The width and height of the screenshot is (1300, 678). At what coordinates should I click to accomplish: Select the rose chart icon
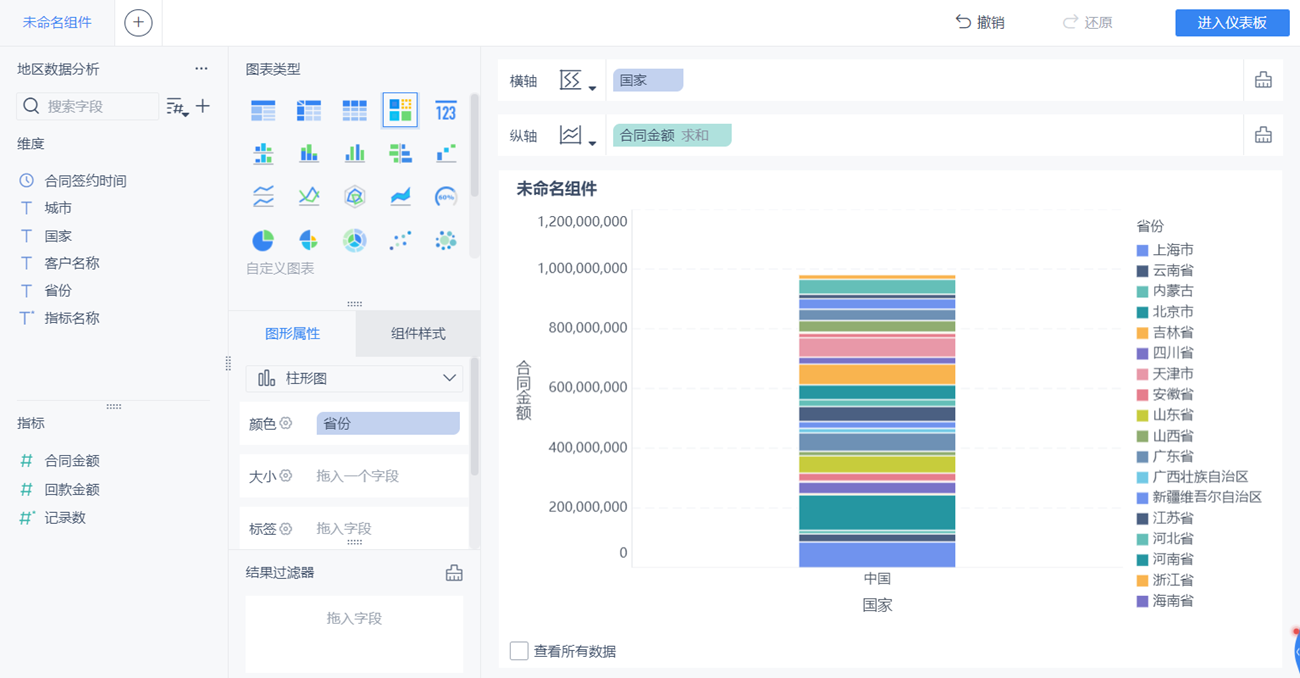click(309, 240)
